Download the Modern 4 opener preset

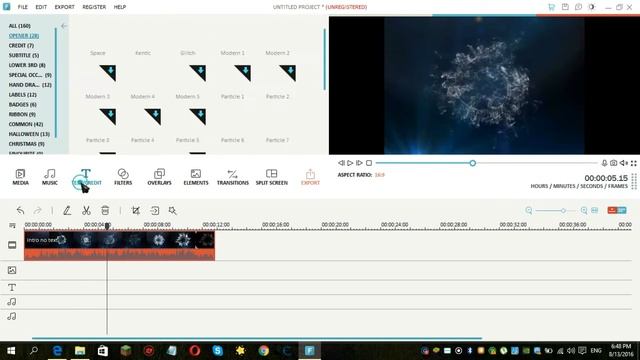153,116
